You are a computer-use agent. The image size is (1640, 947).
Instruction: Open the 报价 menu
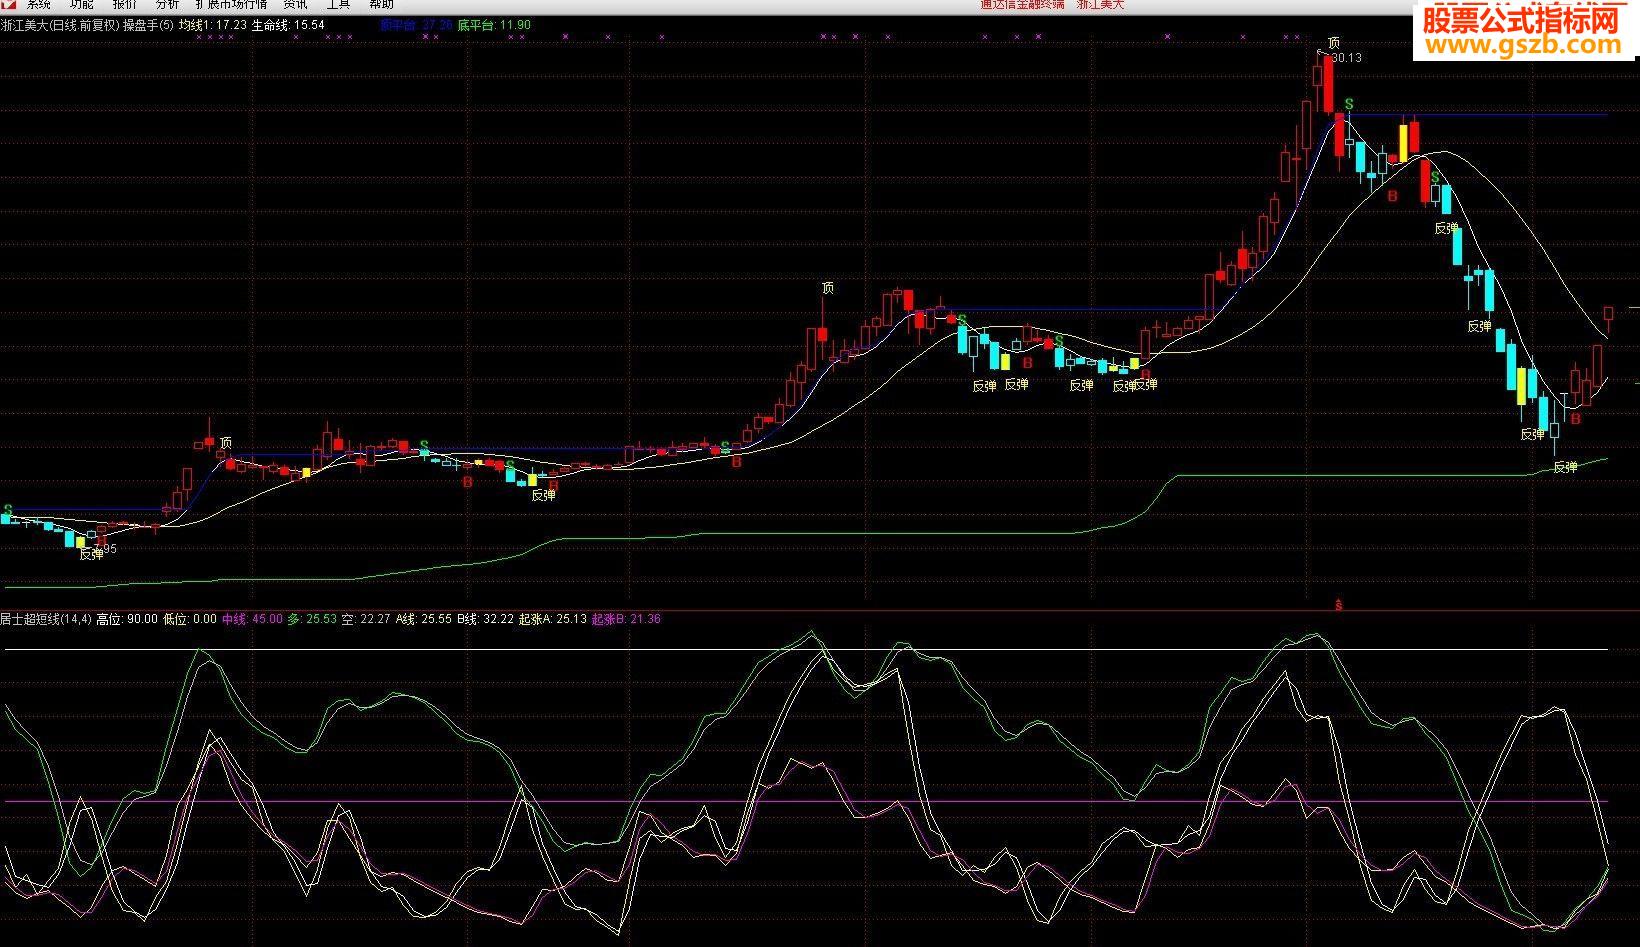click(125, 4)
